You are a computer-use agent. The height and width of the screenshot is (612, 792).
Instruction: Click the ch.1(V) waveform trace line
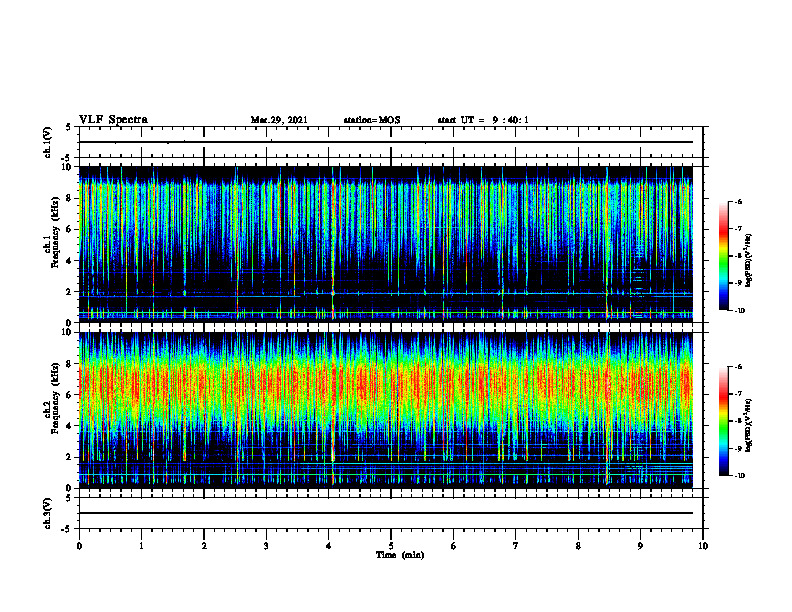click(386, 142)
